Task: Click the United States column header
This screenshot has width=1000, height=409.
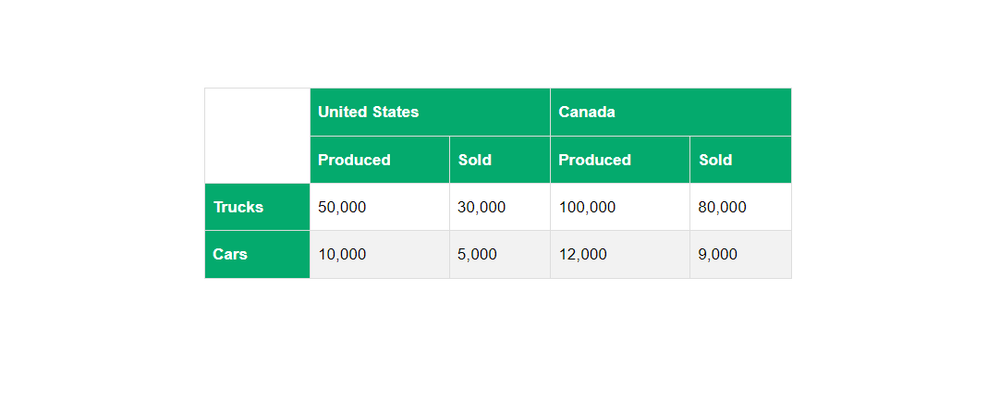Action: click(368, 112)
